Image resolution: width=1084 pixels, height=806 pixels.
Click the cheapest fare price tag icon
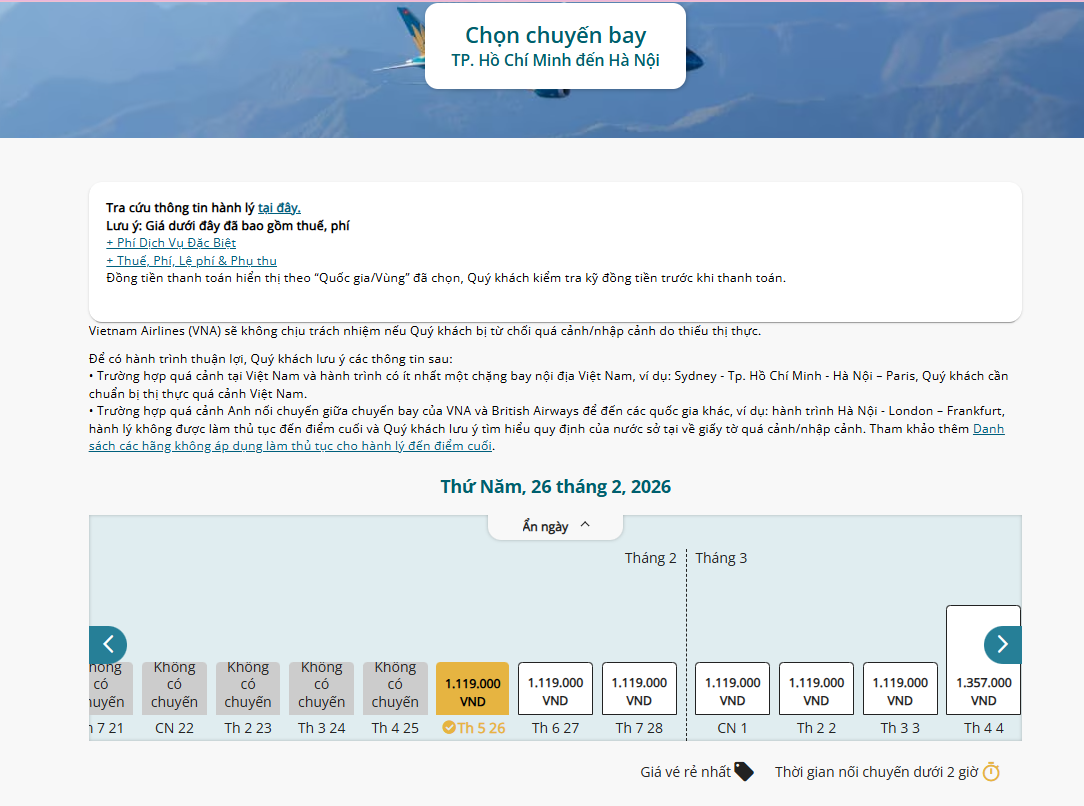click(743, 771)
